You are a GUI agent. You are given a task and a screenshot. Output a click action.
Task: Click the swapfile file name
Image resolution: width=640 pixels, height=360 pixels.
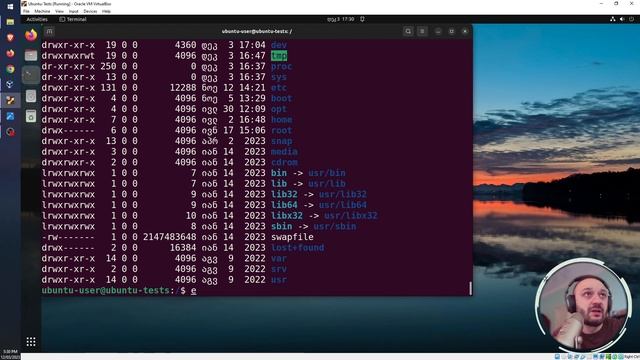(292, 237)
